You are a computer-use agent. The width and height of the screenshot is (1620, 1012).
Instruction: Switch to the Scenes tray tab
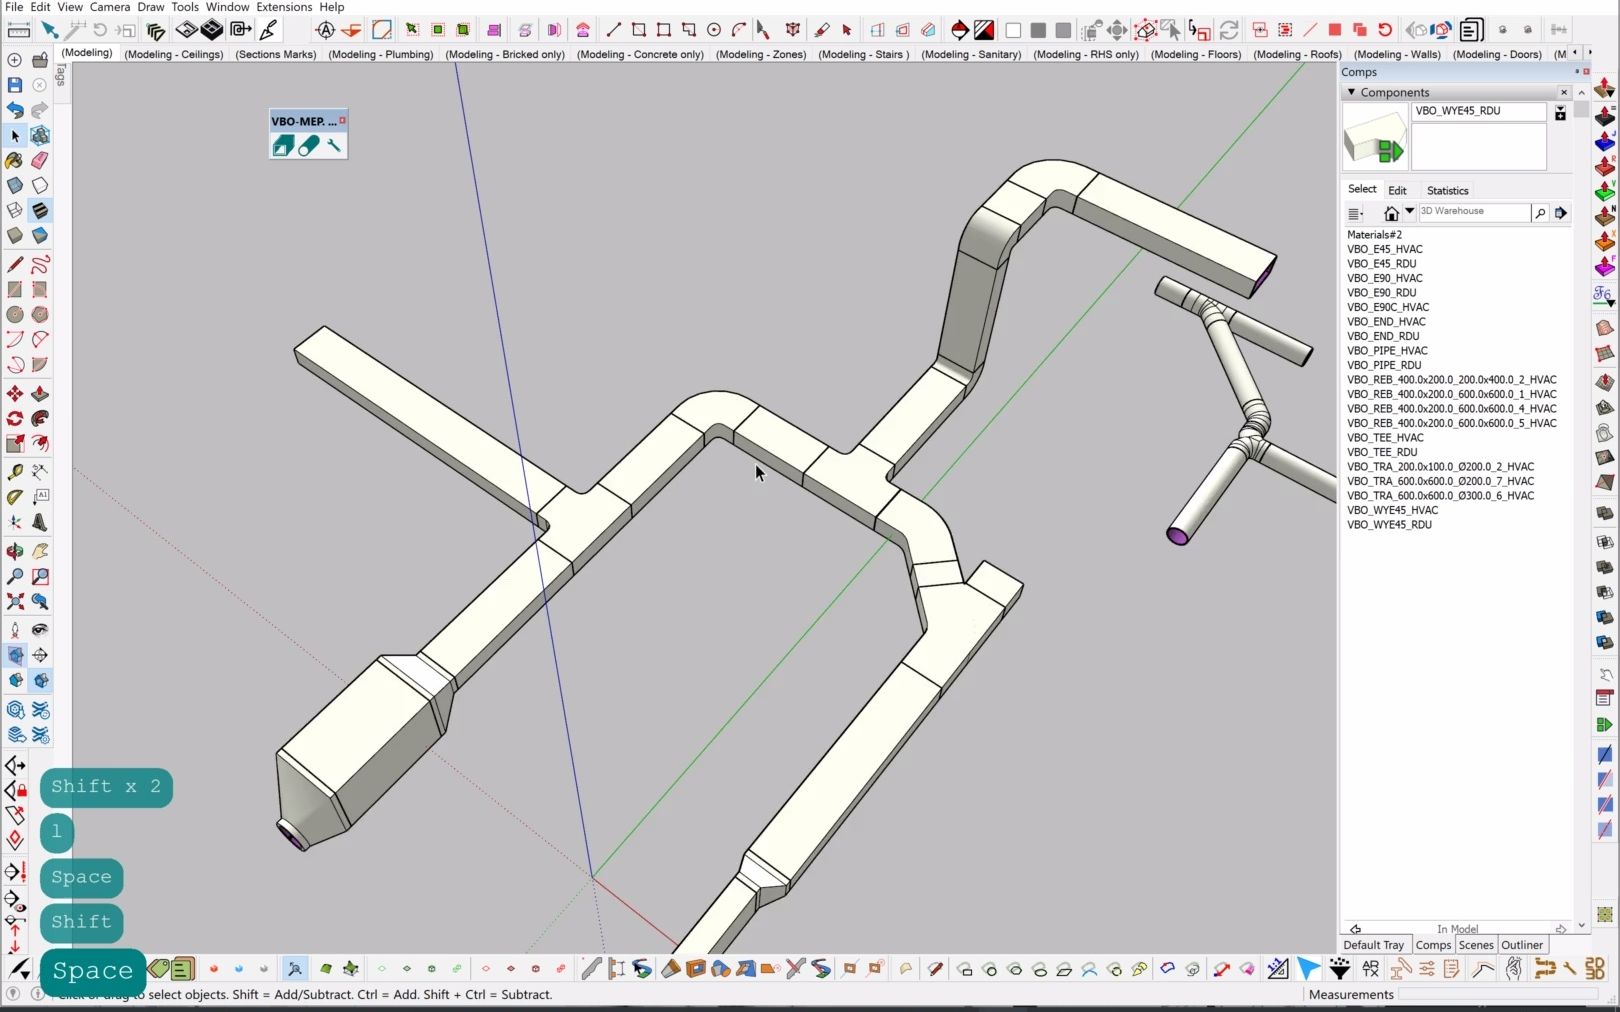1476,945
